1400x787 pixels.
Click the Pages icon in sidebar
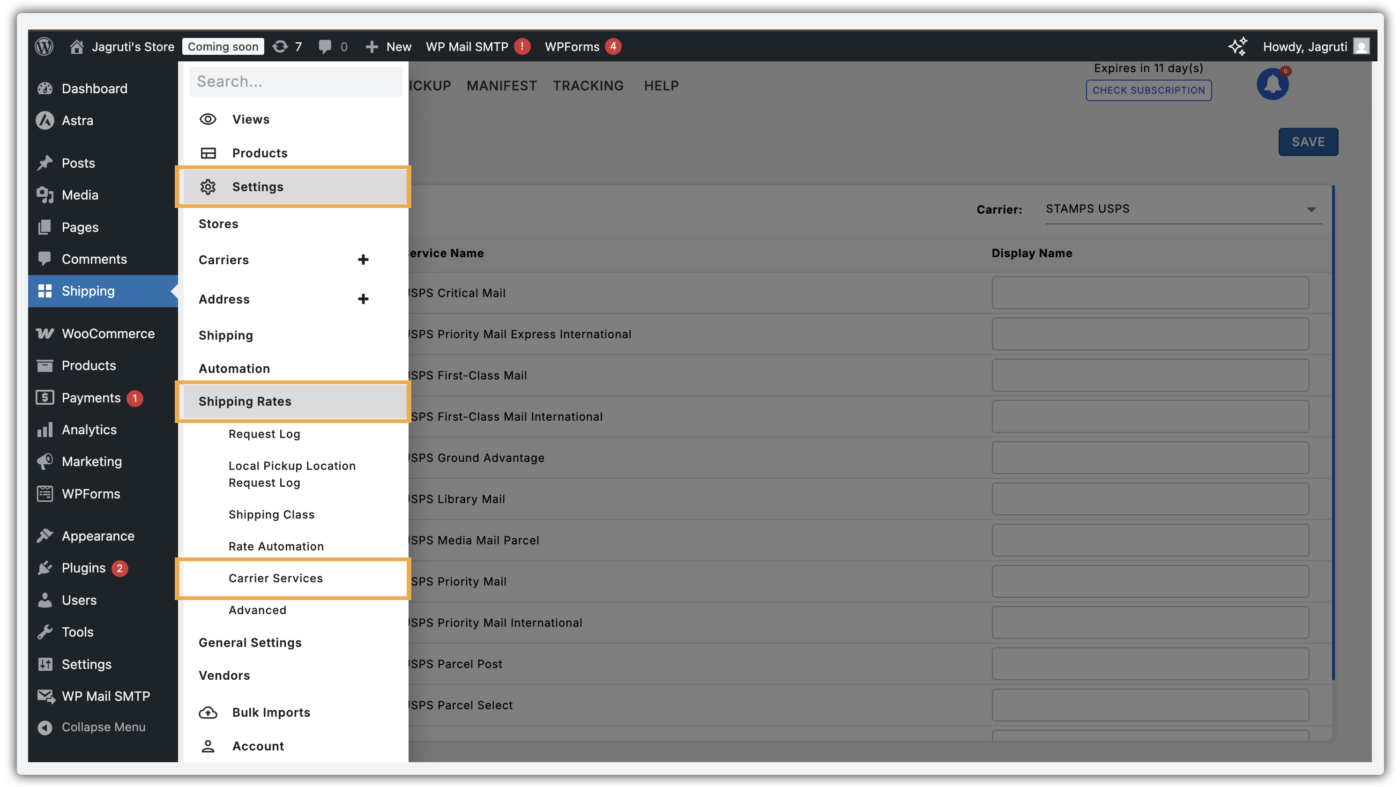(45, 227)
